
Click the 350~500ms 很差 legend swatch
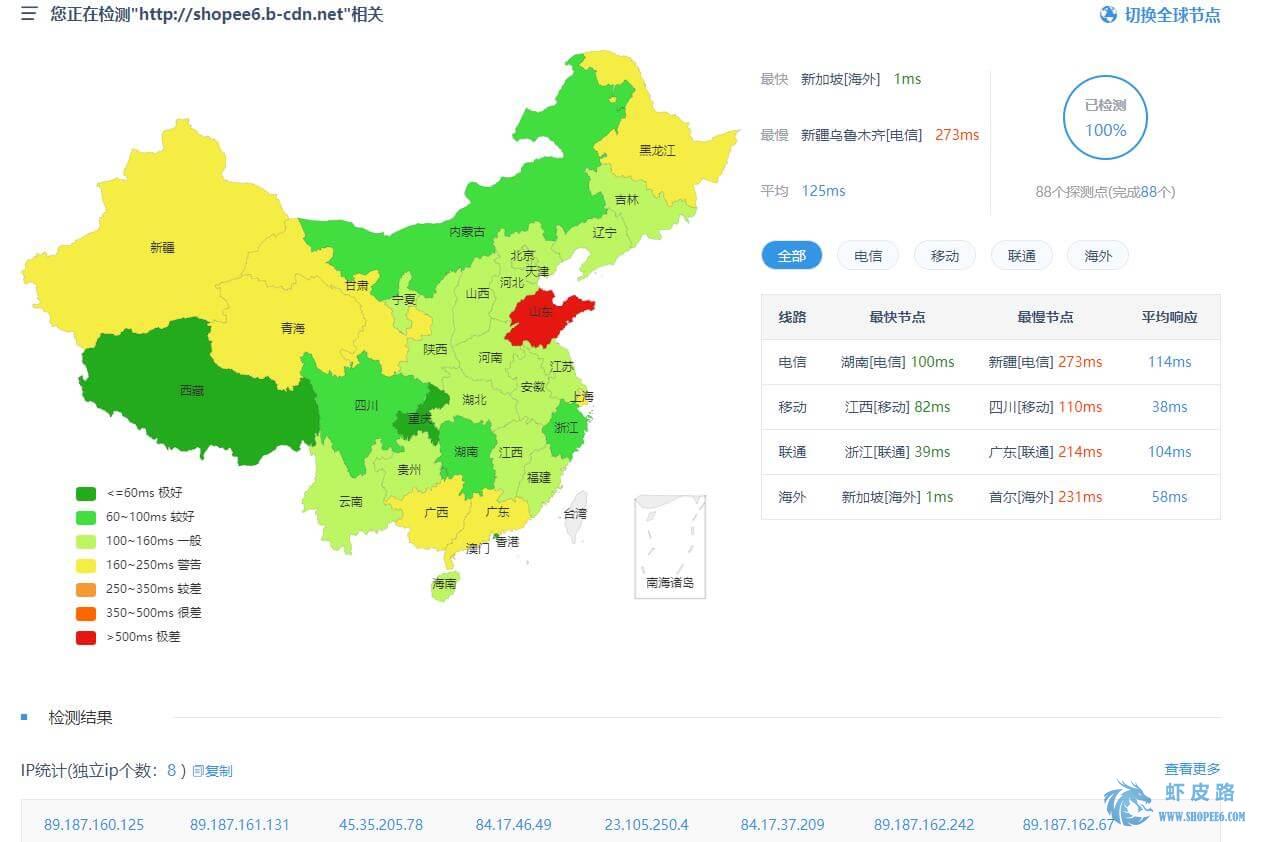coord(86,613)
